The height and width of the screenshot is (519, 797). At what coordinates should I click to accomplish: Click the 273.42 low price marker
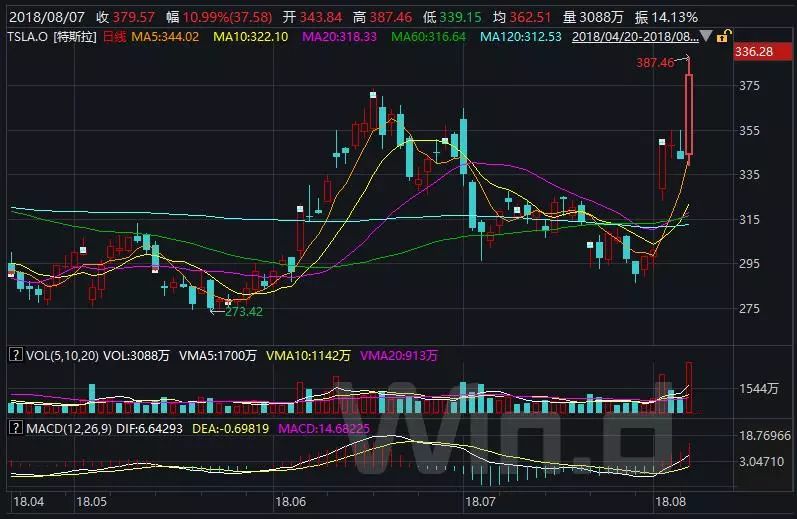click(243, 311)
